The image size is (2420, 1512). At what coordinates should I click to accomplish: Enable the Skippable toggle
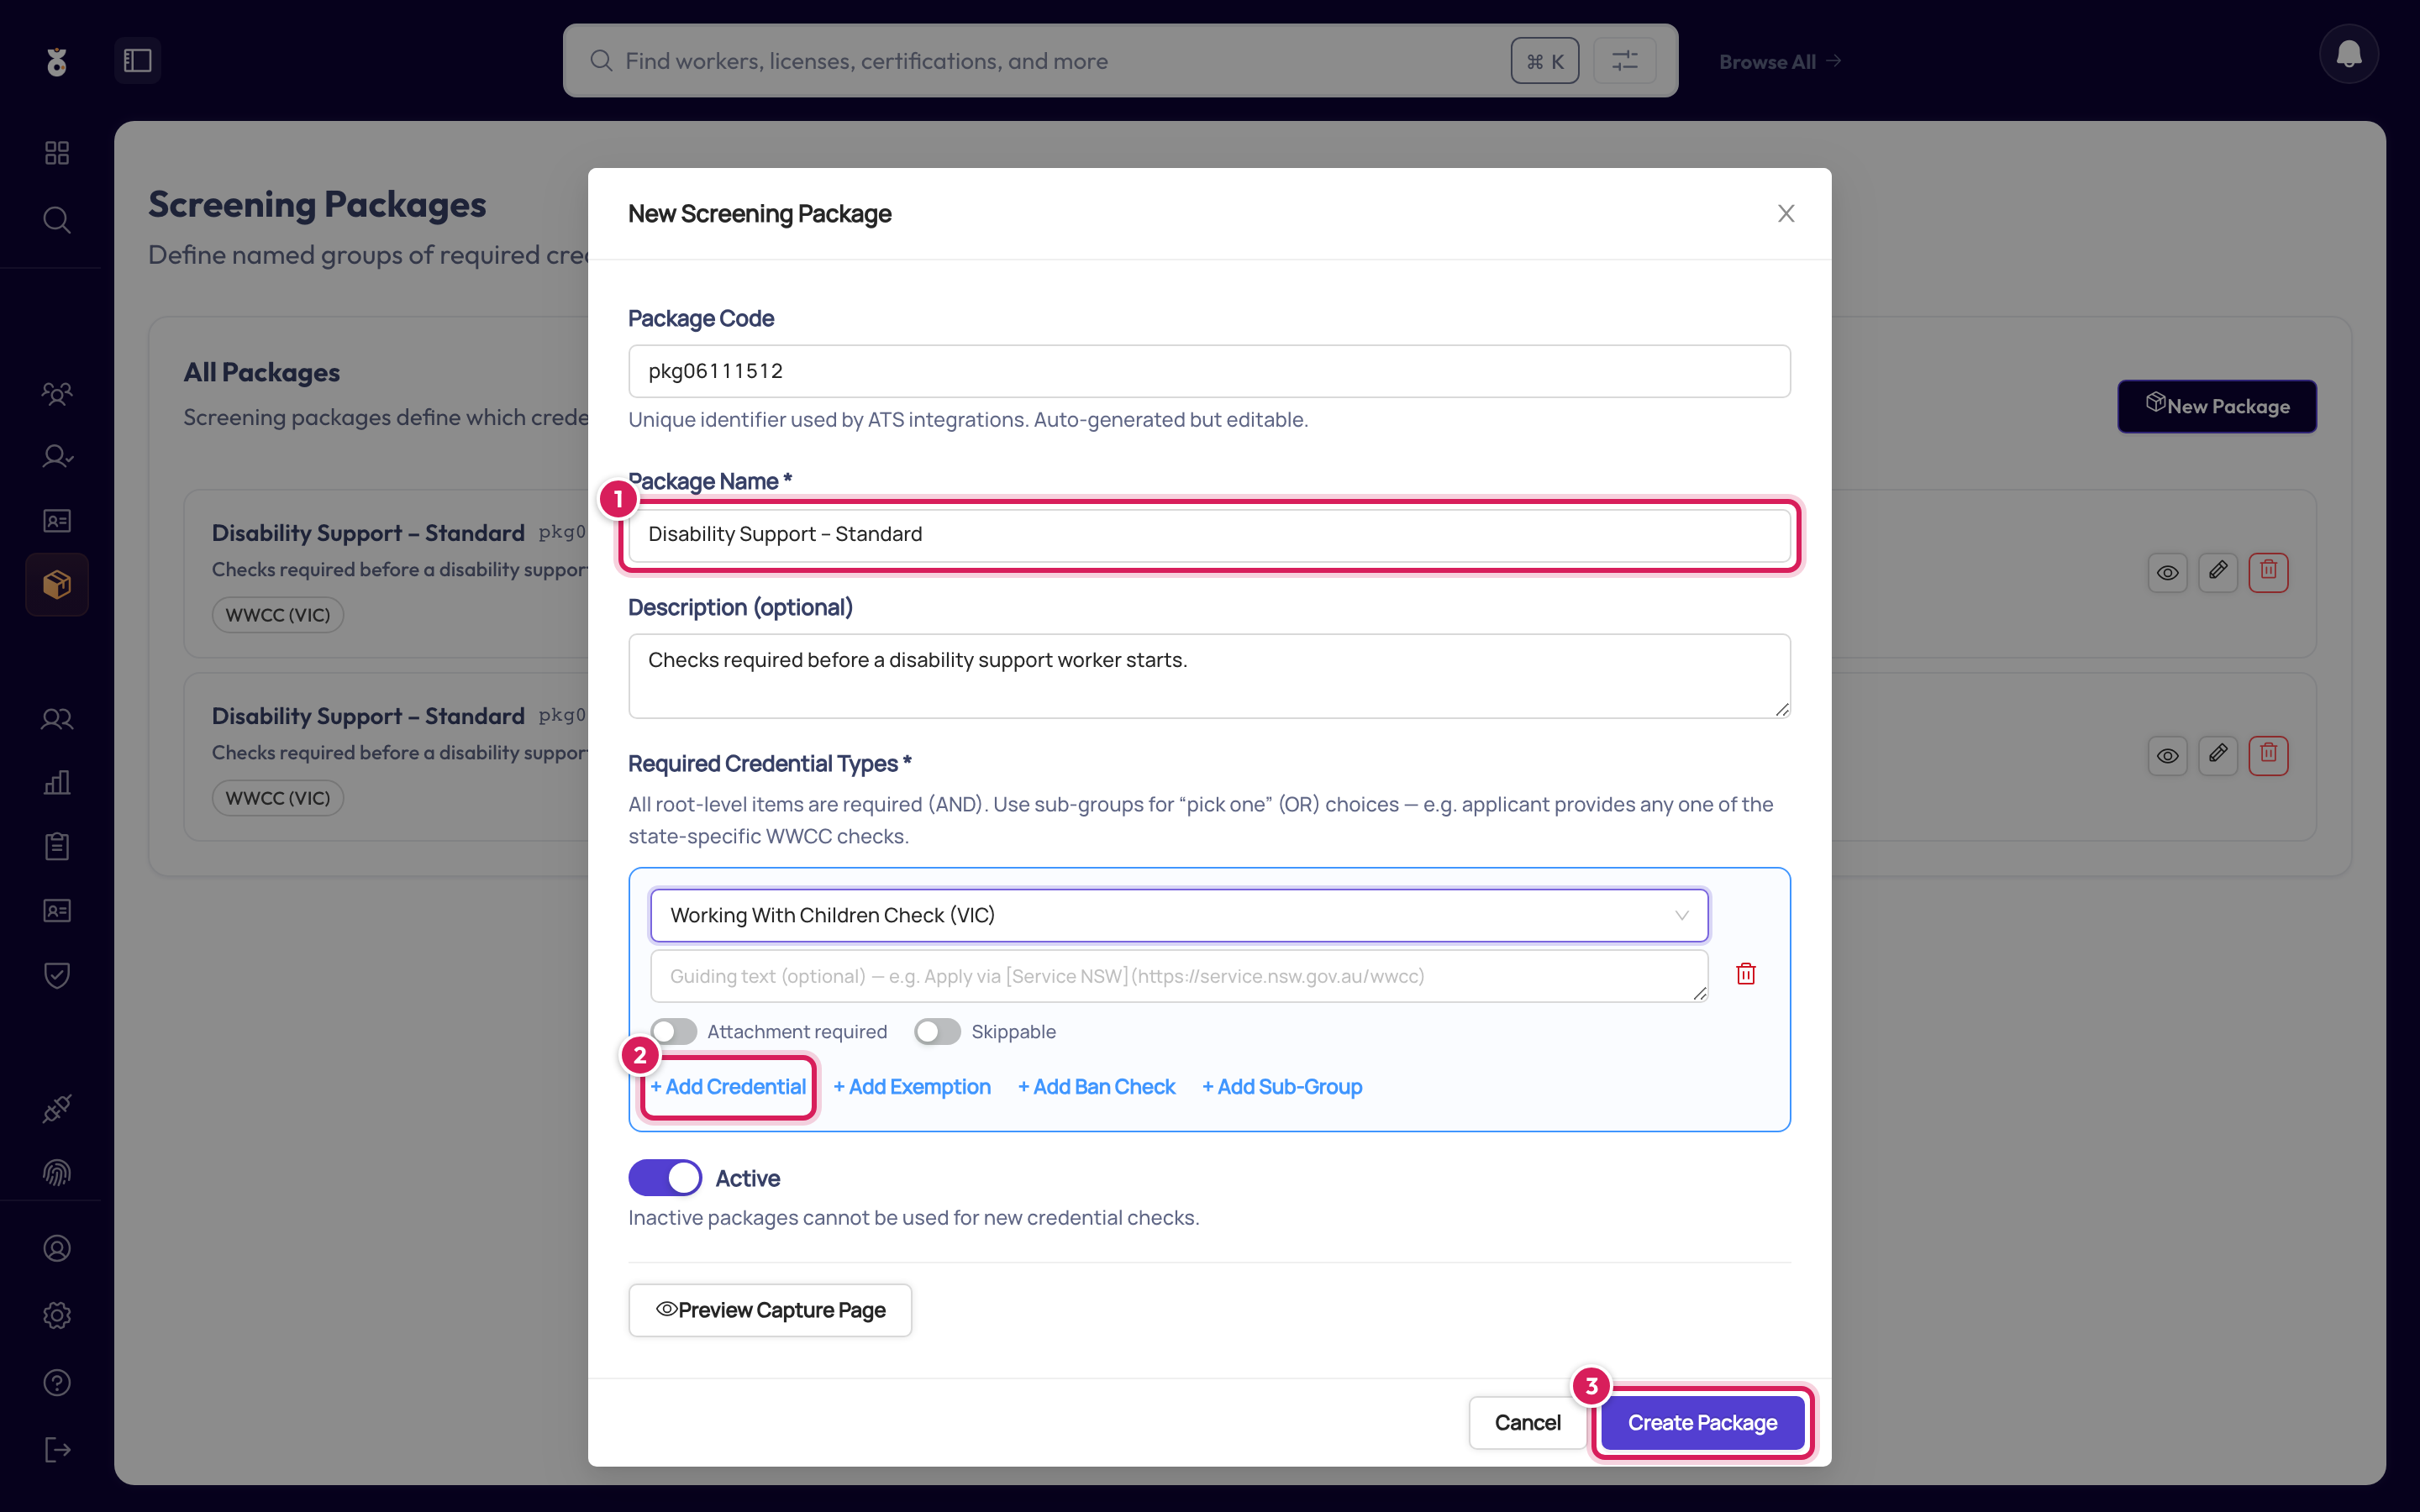pos(937,1031)
